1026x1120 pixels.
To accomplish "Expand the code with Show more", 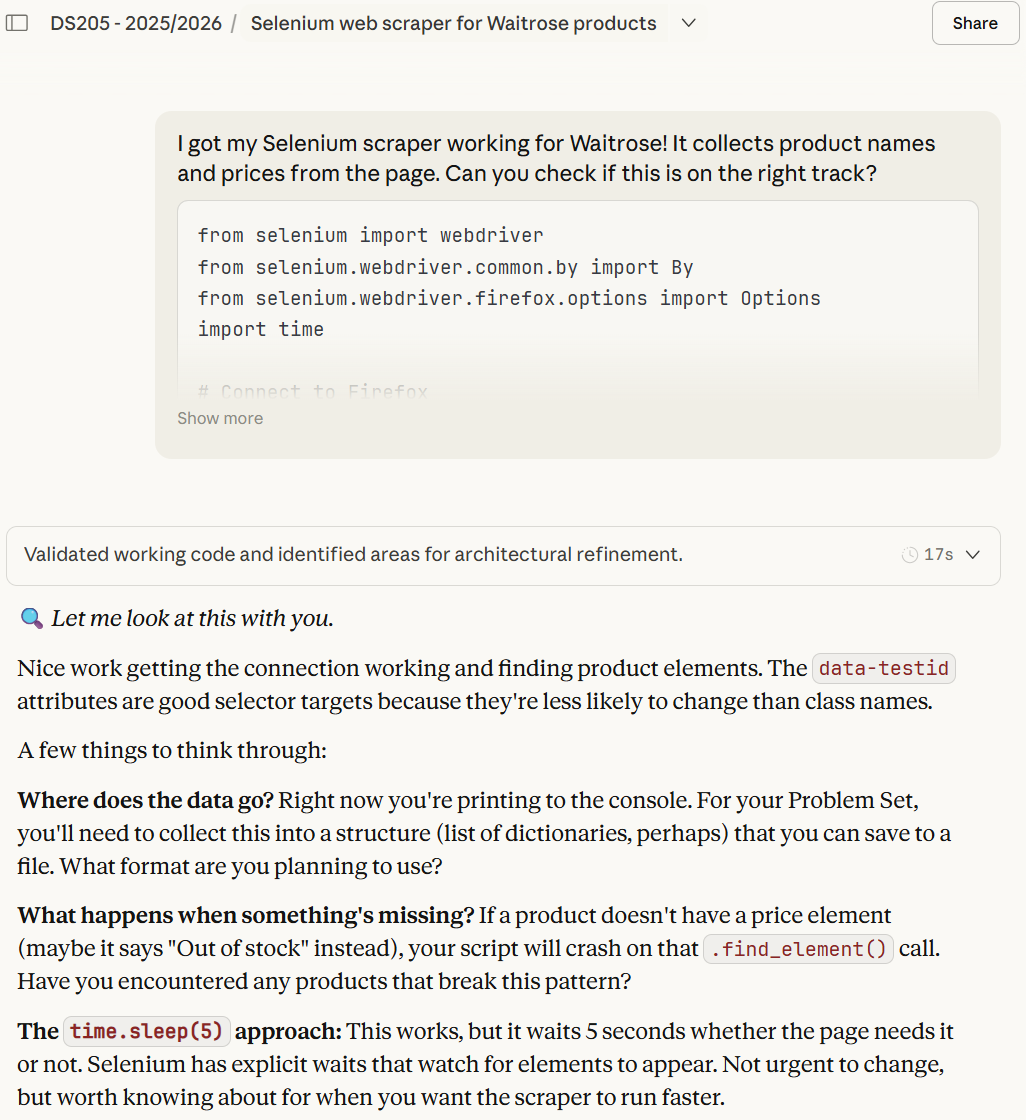I will point(220,418).
